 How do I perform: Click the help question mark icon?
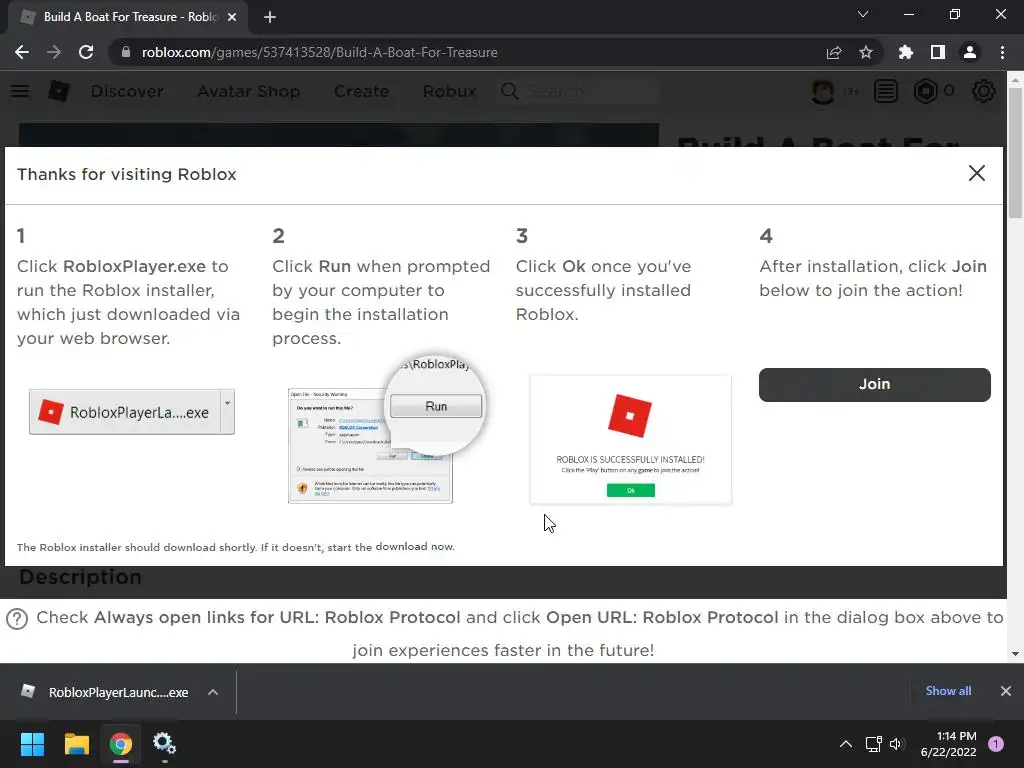coord(17,618)
